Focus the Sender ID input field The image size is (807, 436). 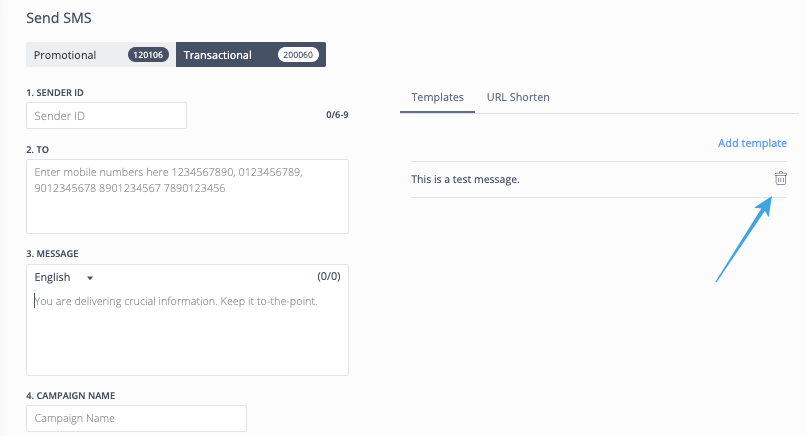[107, 115]
